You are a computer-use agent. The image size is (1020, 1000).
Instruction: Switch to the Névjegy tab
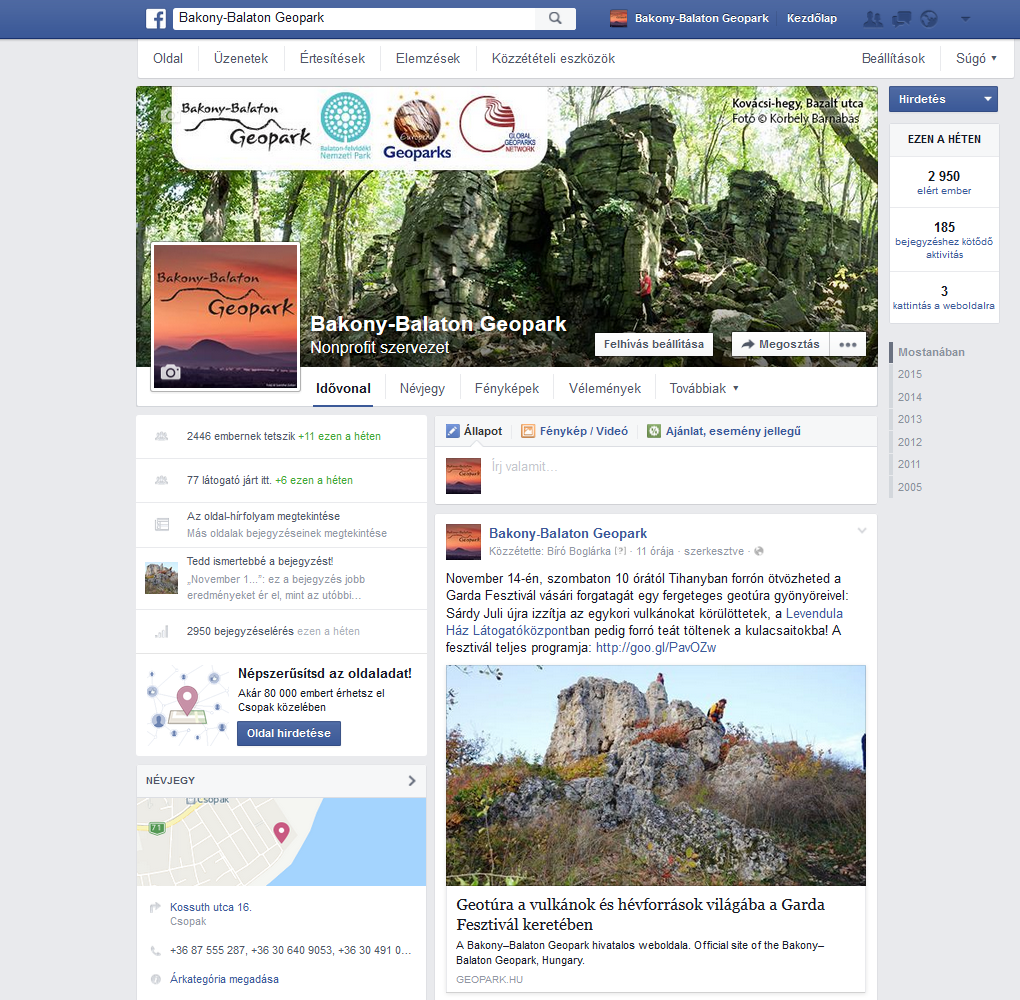[x=422, y=388]
